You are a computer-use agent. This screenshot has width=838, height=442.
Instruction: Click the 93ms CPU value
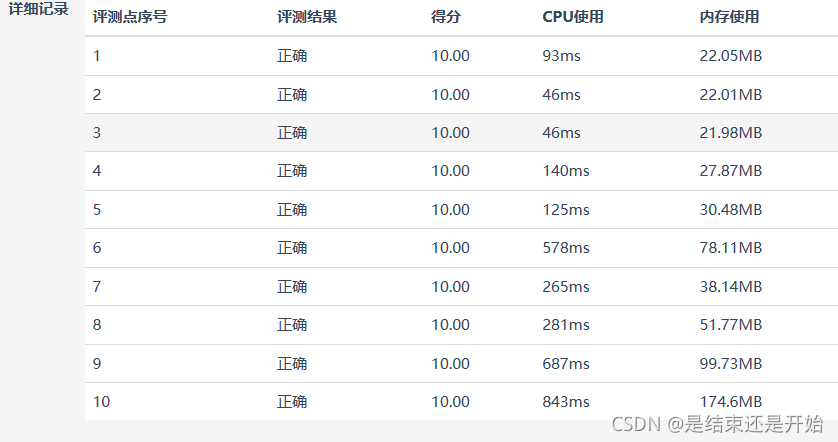561,56
